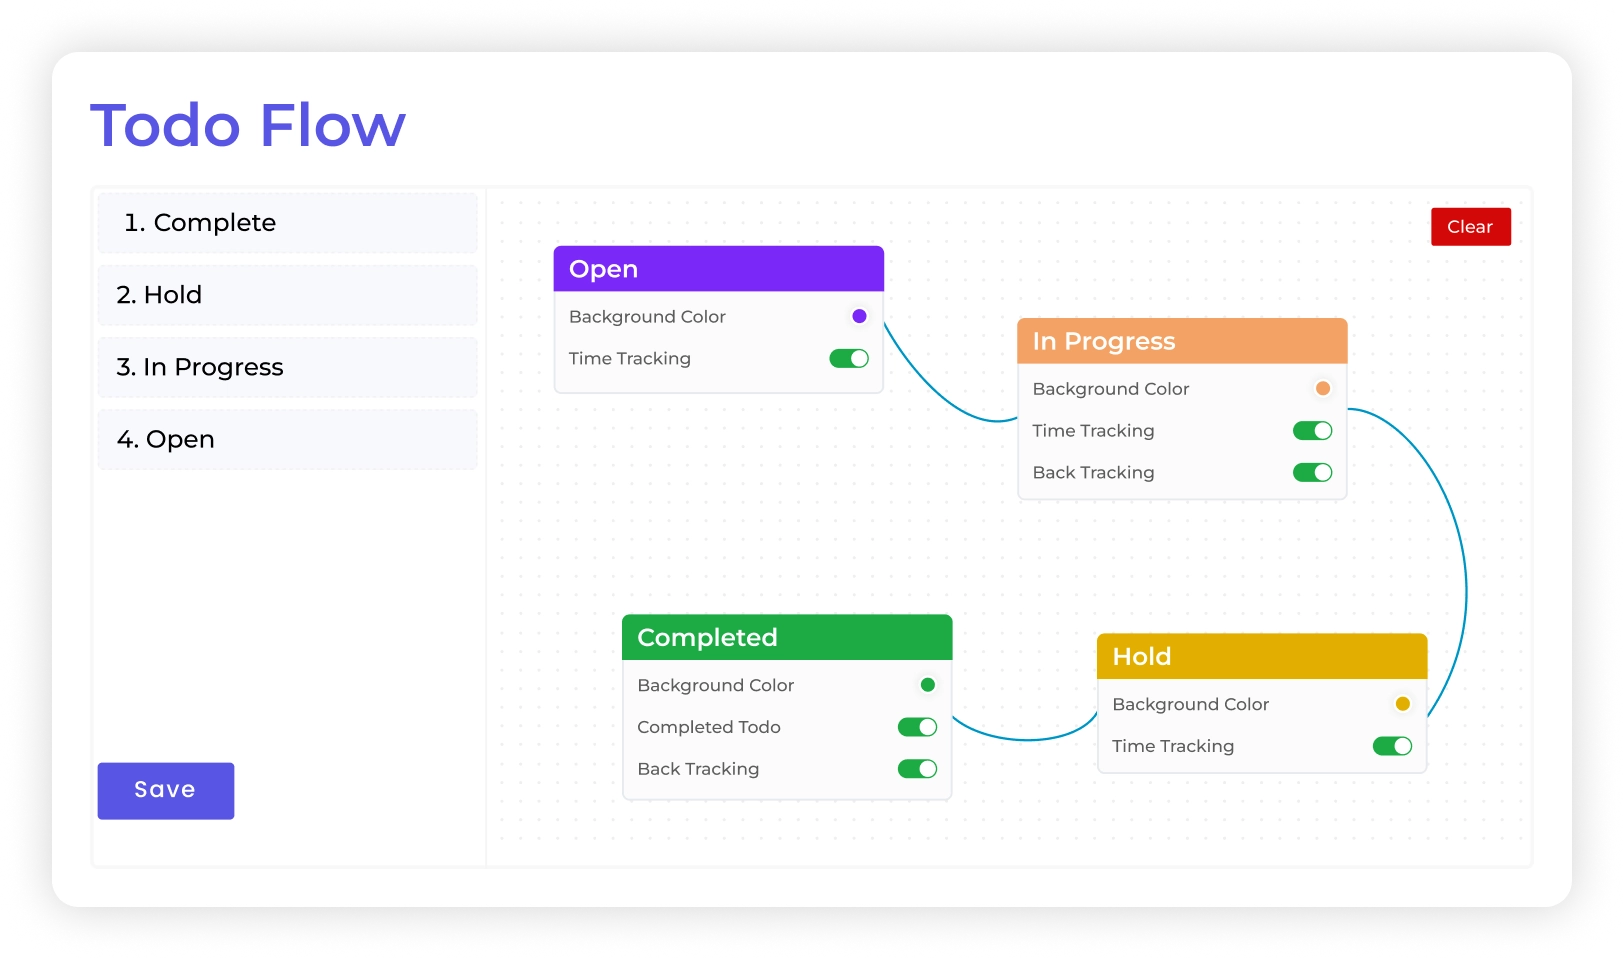Switch off Completed Todo toggle

[x=917, y=727]
